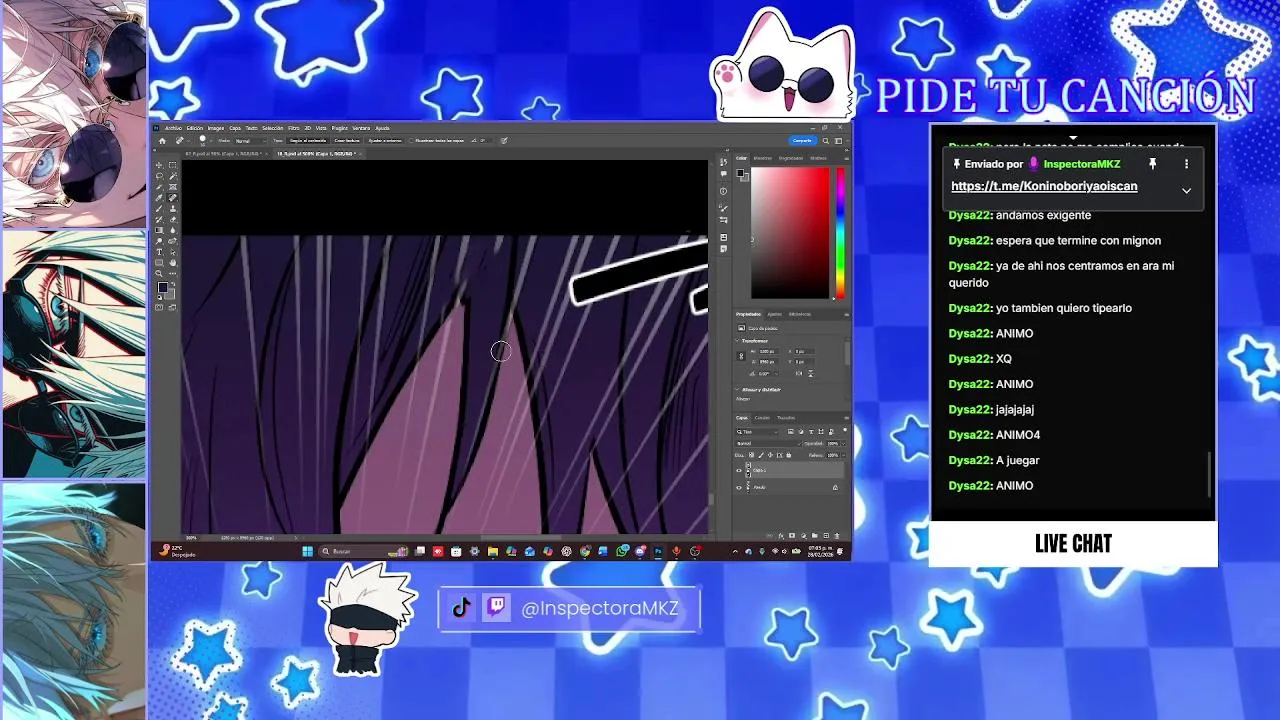Open the pinned message three-dots menu
The height and width of the screenshot is (720, 1280).
click(x=1186, y=164)
